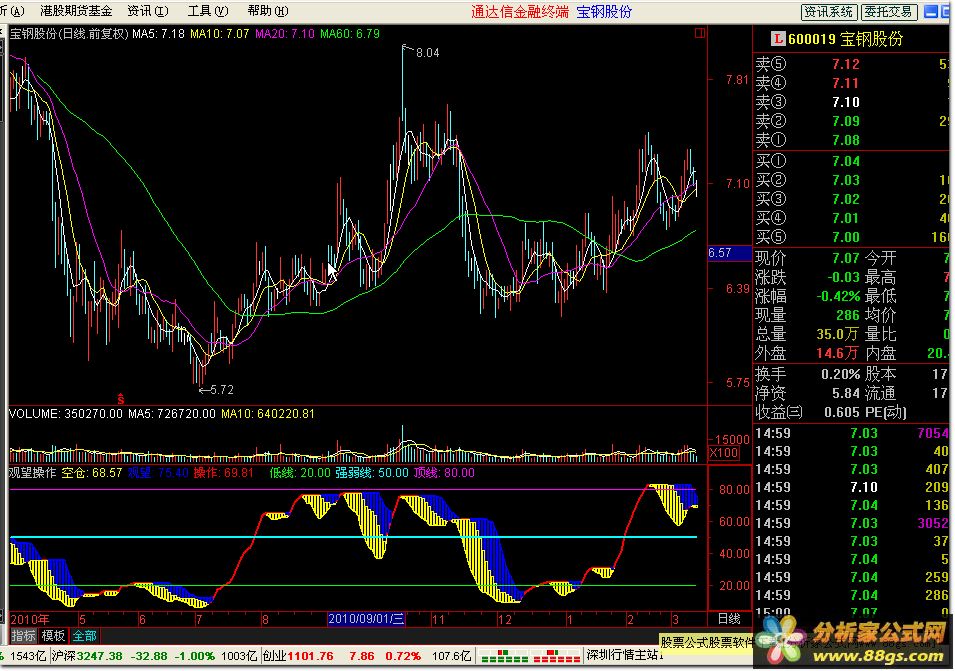Click the 宝钢股份(日线.前复权) chart title
Screen dimensions: 955x671
[x=69, y=34]
